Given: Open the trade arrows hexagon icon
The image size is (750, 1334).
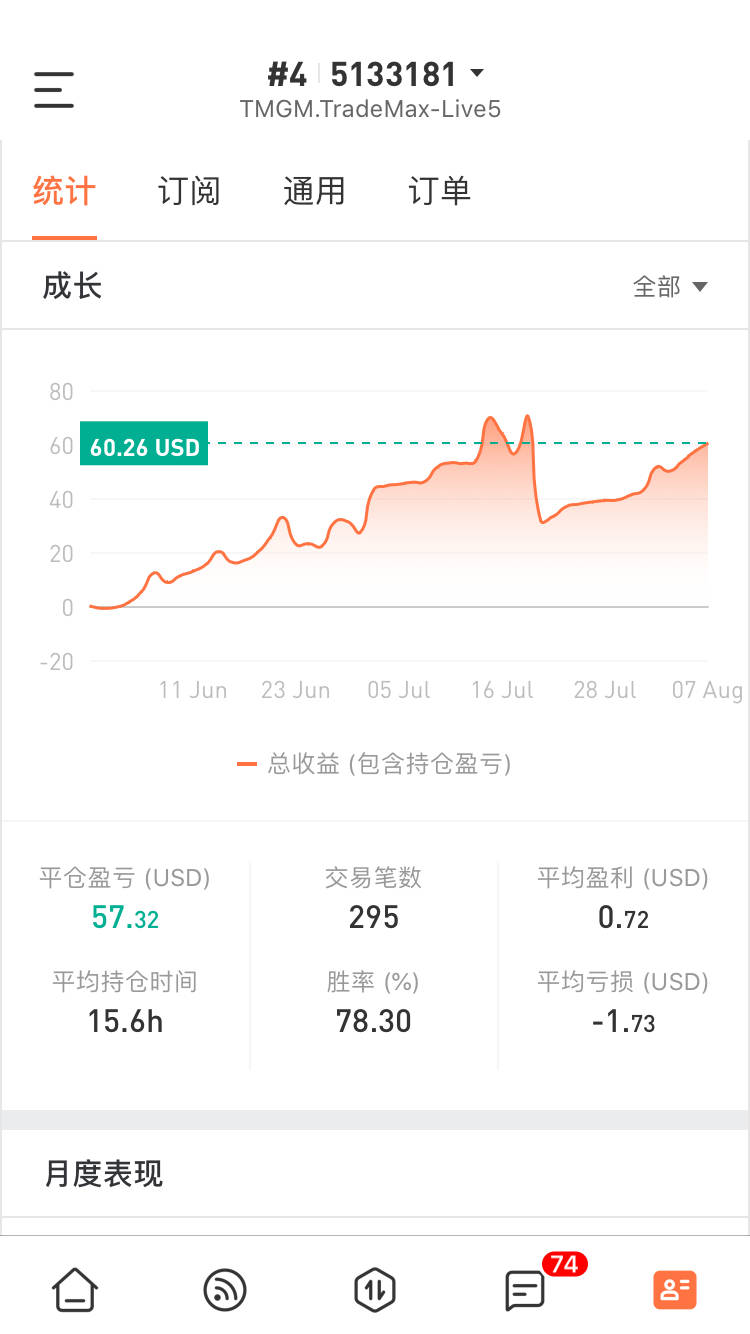Looking at the screenshot, I should point(375,1289).
